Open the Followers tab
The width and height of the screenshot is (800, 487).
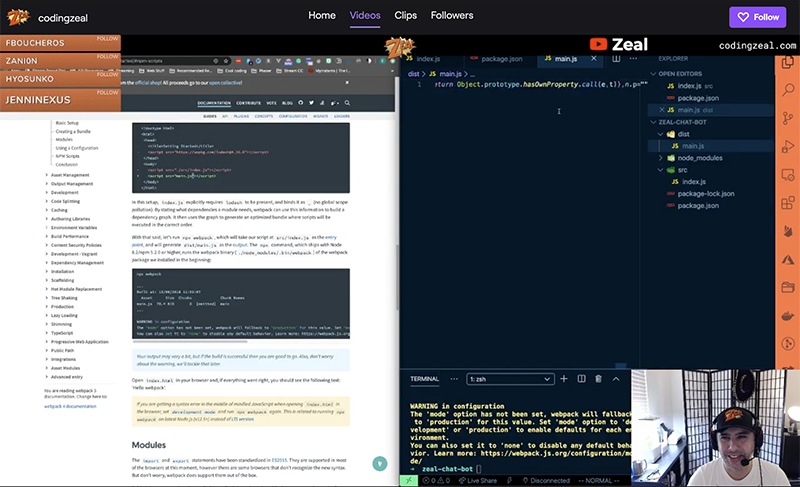[x=452, y=15]
